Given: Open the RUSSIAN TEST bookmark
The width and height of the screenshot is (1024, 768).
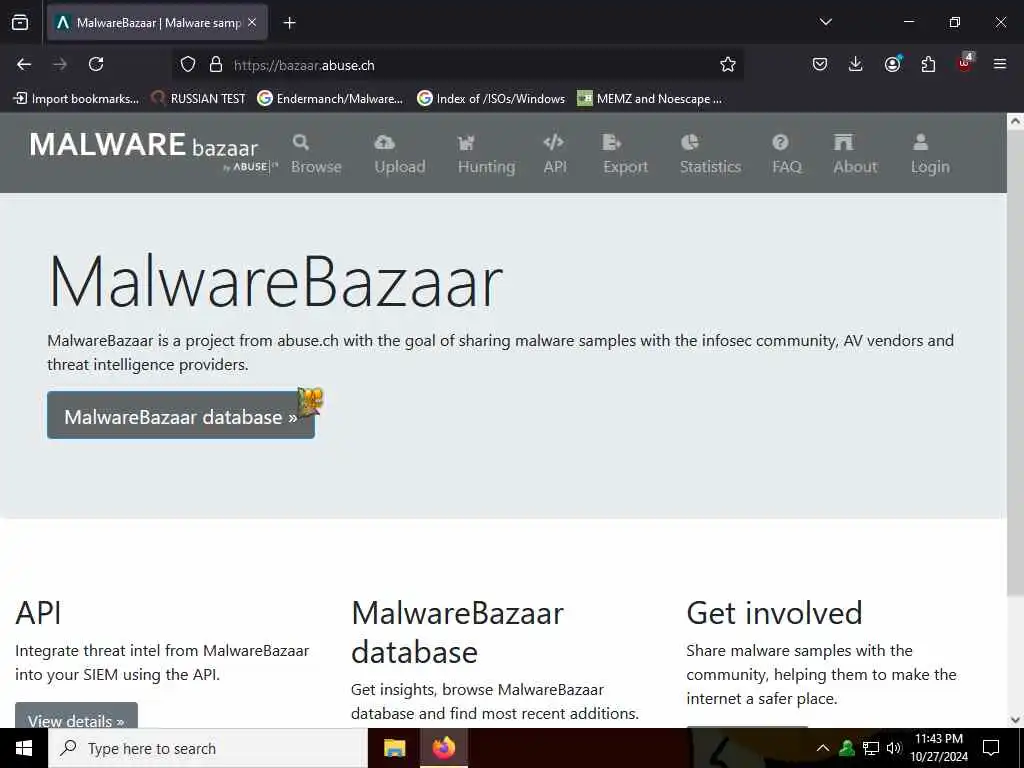Looking at the screenshot, I should coord(199,99).
